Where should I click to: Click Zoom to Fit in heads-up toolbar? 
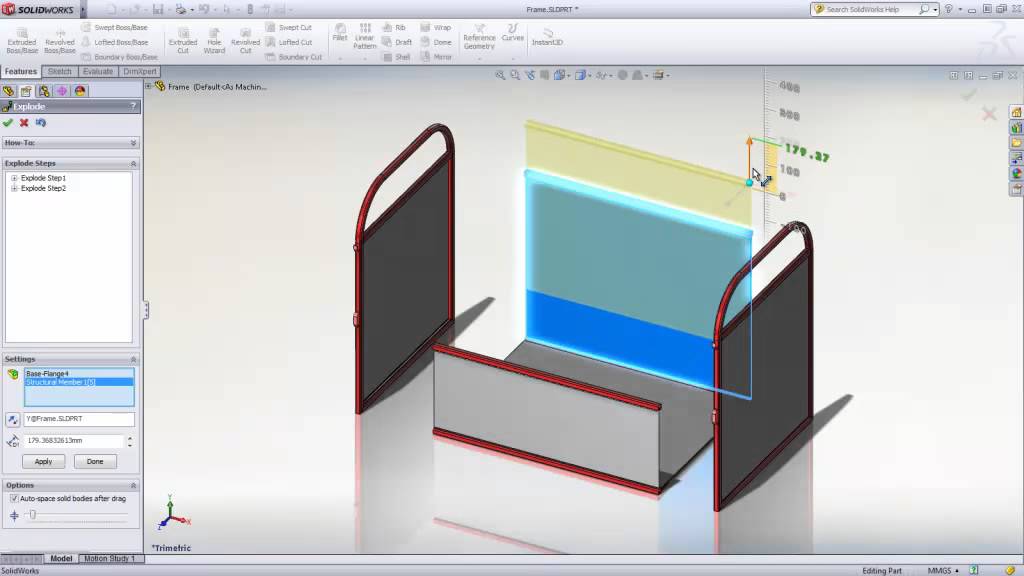(500, 75)
